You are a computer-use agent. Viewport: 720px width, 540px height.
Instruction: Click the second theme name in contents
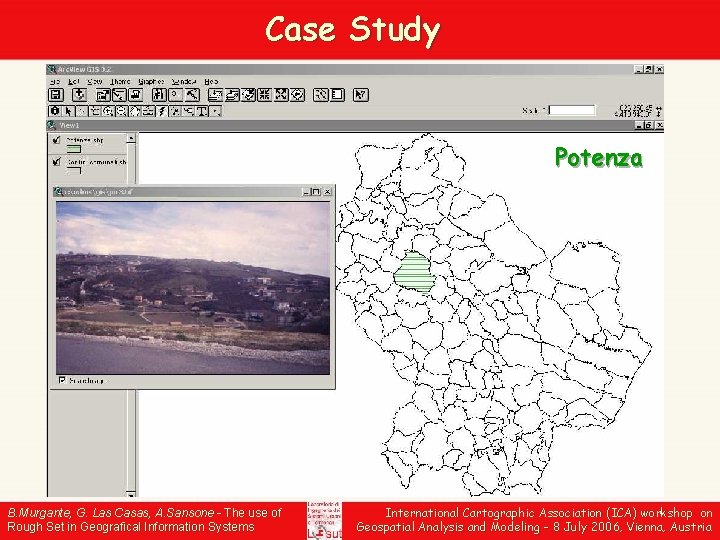tap(96, 162)
